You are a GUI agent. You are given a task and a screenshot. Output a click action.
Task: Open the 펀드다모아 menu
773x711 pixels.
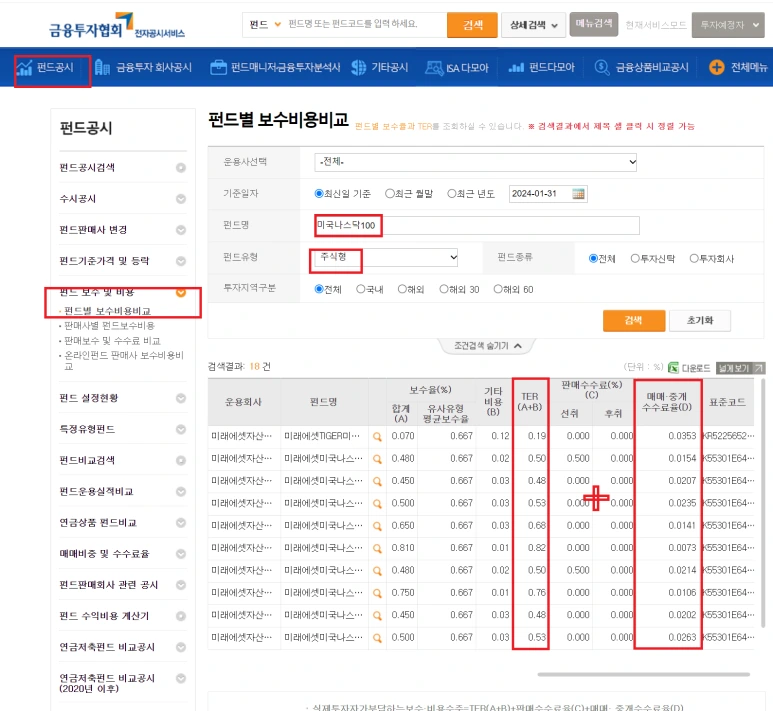tap(541, 67)
